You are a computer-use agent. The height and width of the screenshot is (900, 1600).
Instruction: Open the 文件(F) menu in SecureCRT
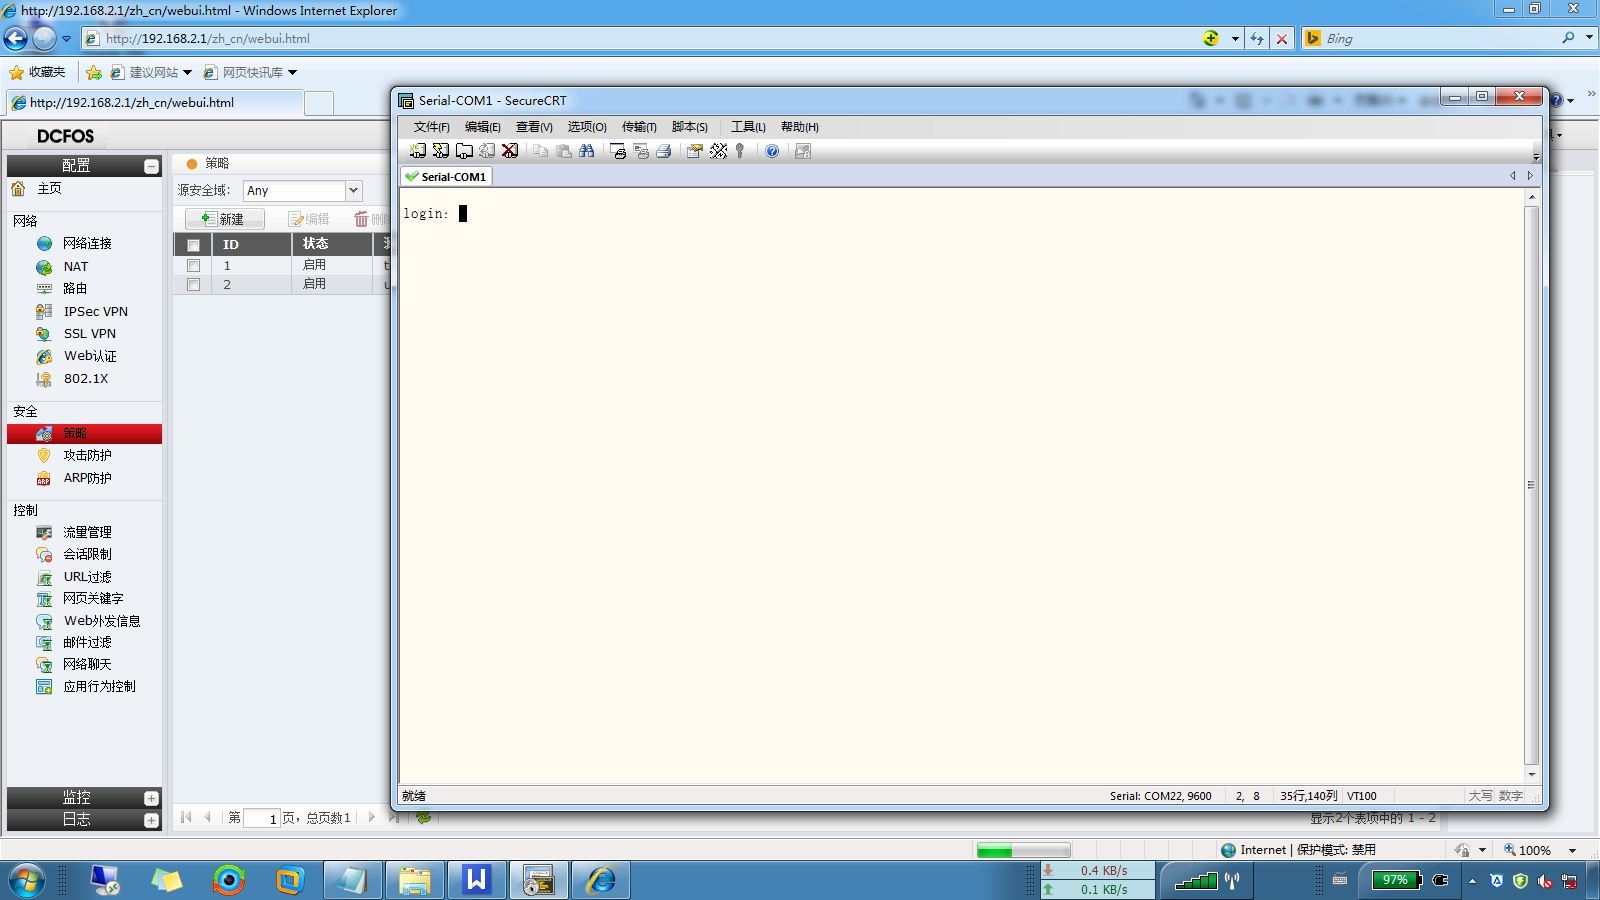click(431, 127)
